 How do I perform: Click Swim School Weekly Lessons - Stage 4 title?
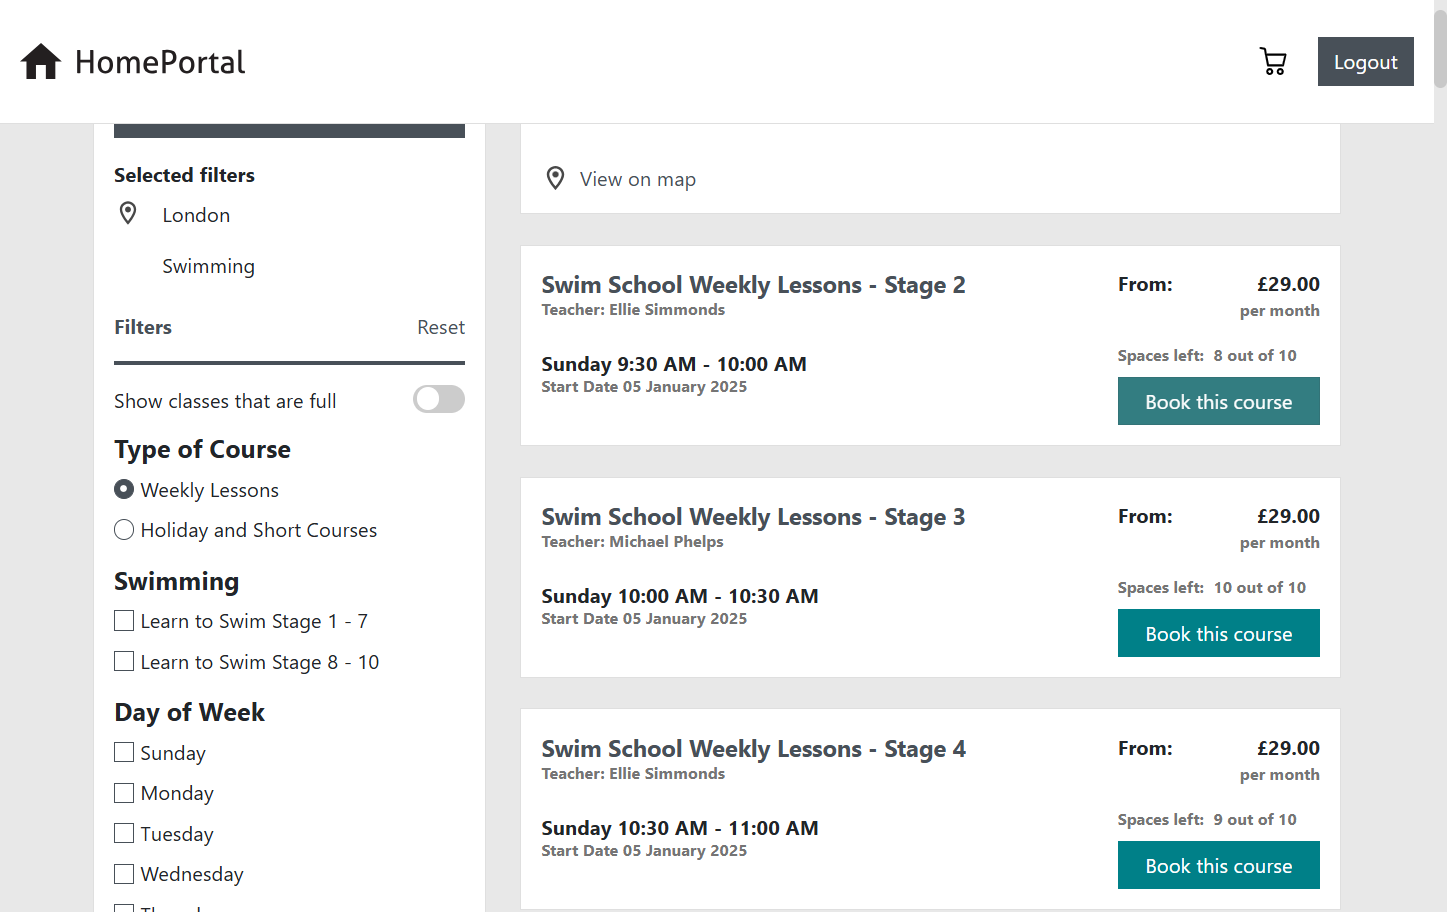point(753,749)
